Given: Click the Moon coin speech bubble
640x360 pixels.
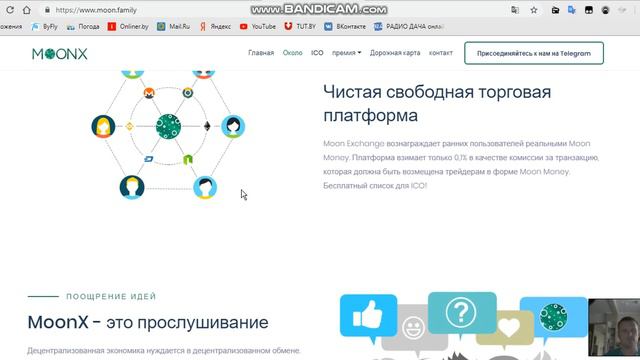Looking at the screenshot, I should pos(554,317).
